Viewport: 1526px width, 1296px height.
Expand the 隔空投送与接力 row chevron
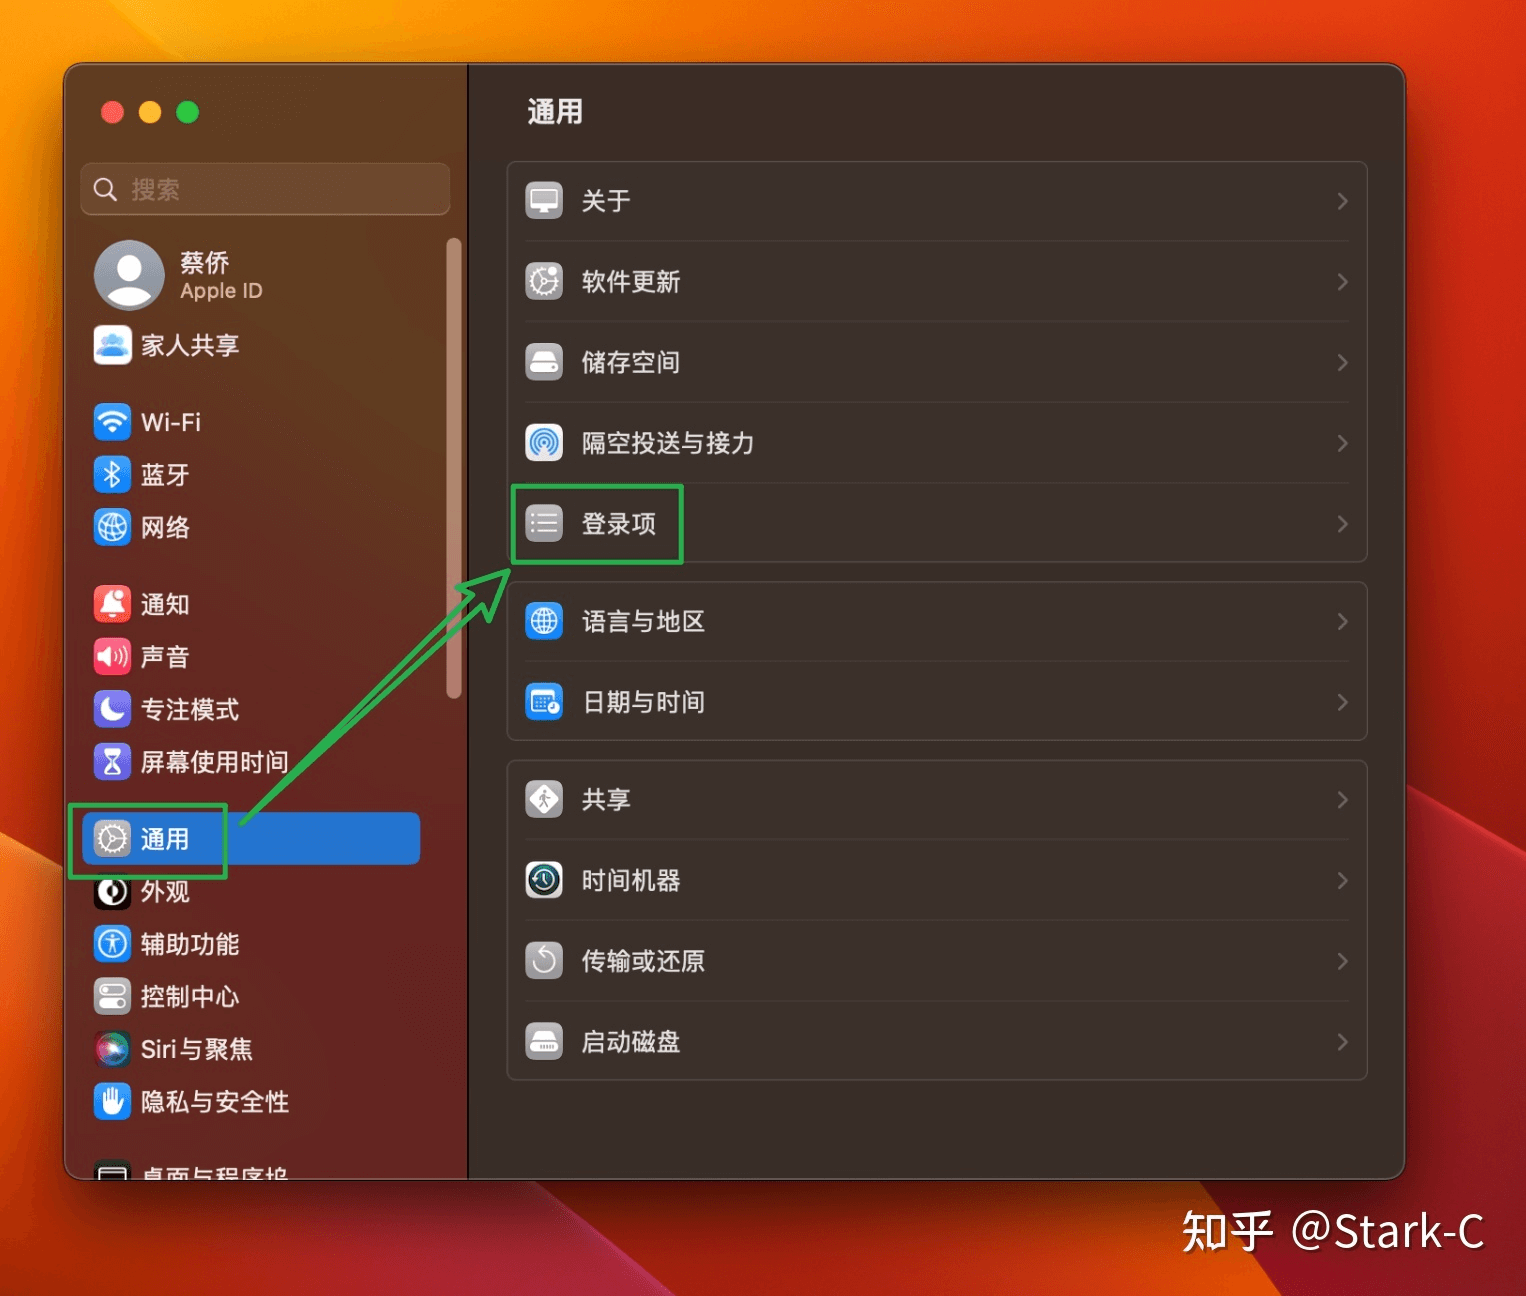tap(1342, 443)
